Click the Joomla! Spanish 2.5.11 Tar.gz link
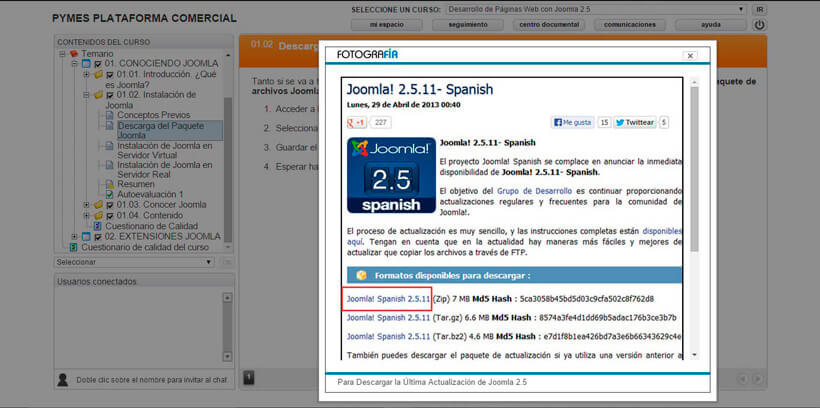820x408 pixels. [x=389, y=318]
